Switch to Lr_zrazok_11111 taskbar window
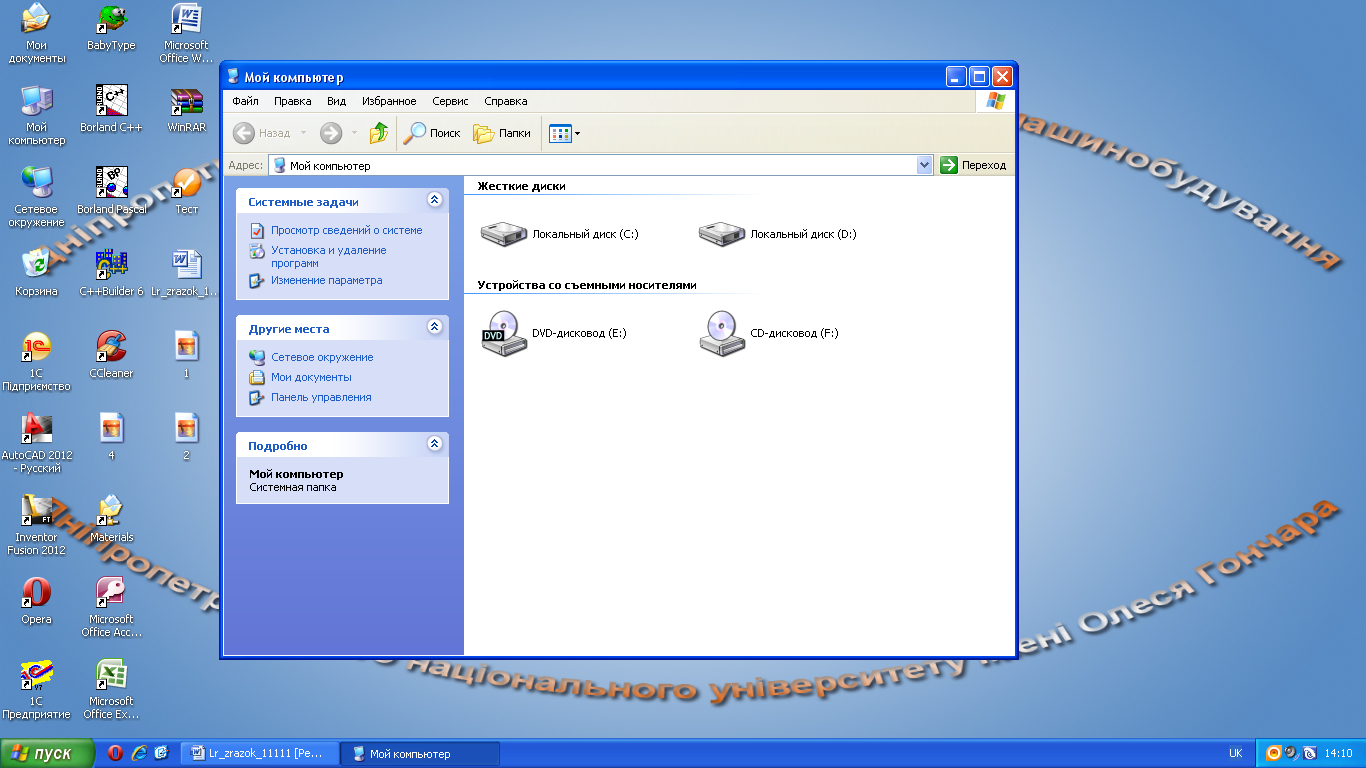Image resolution: width=1366 pixels, height=768 pixels. 259,754
